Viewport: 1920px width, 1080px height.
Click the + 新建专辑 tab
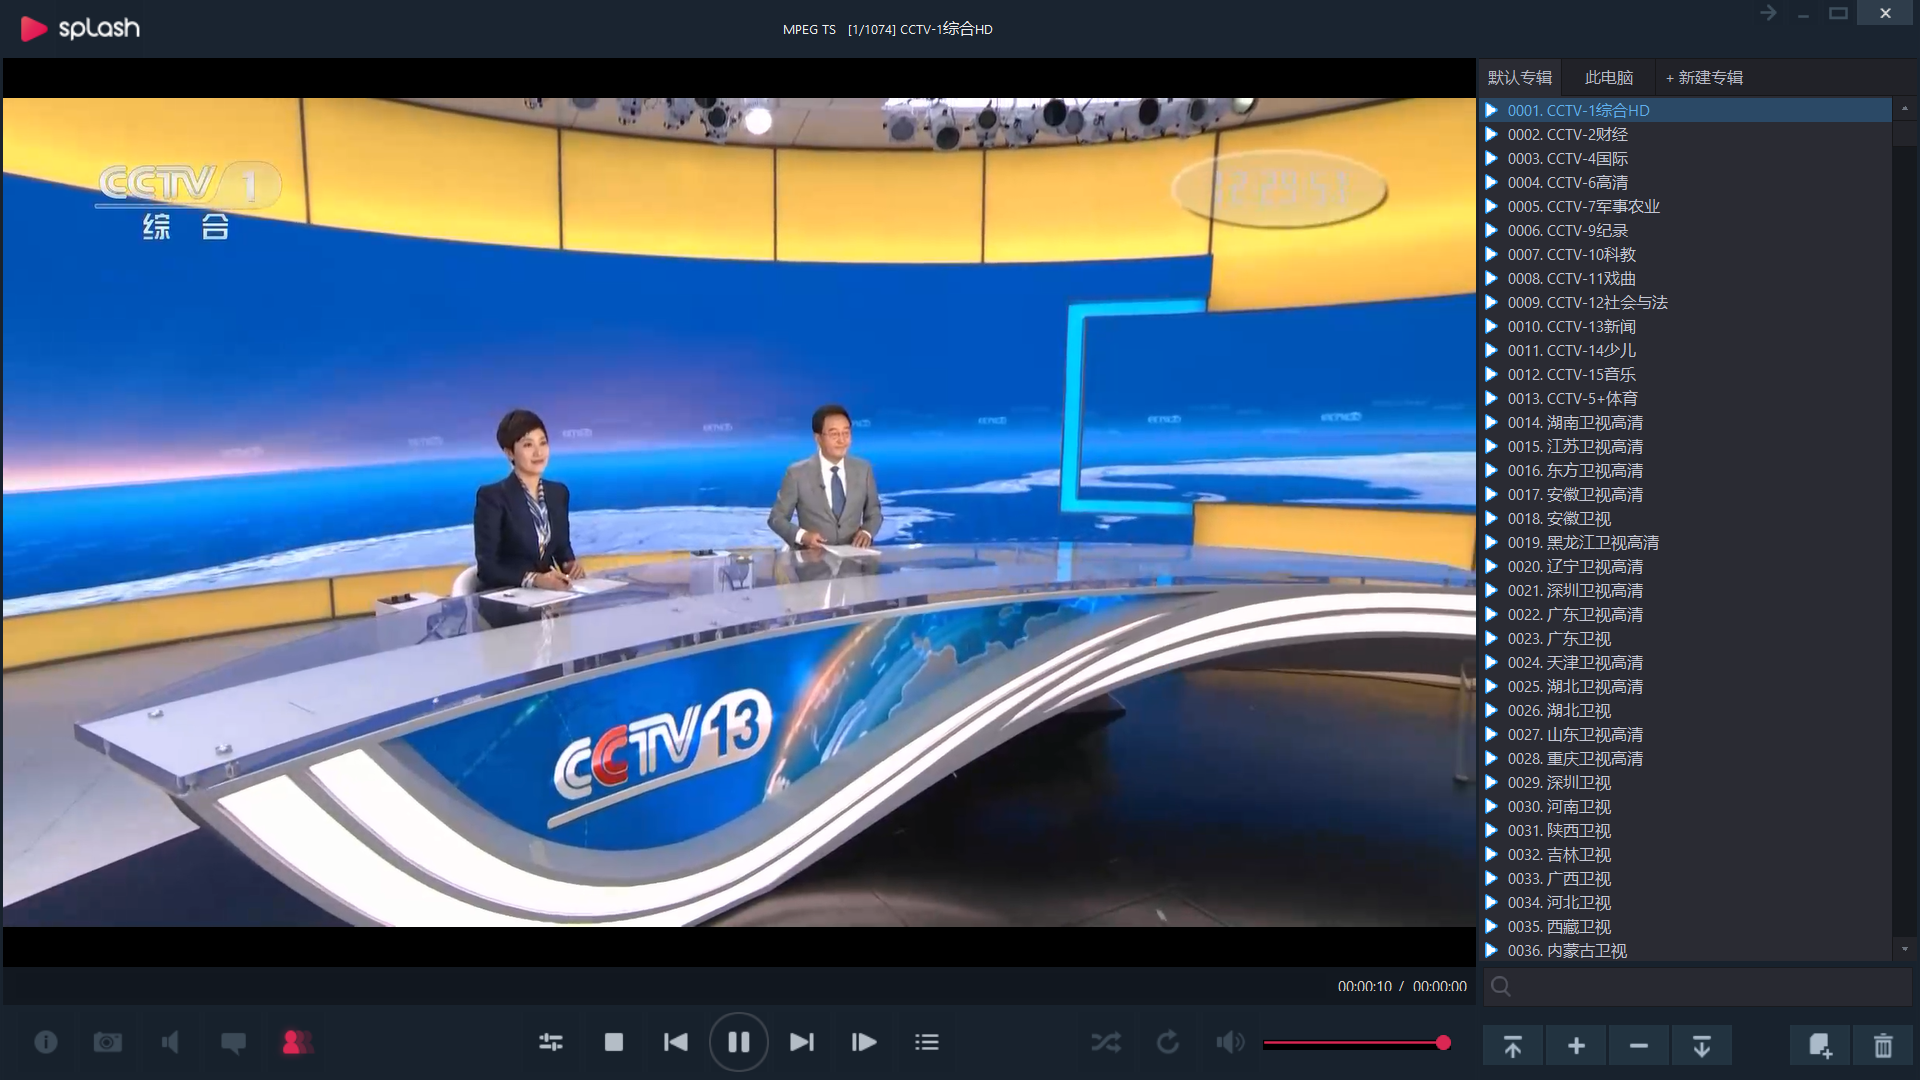pos(1704,77)
